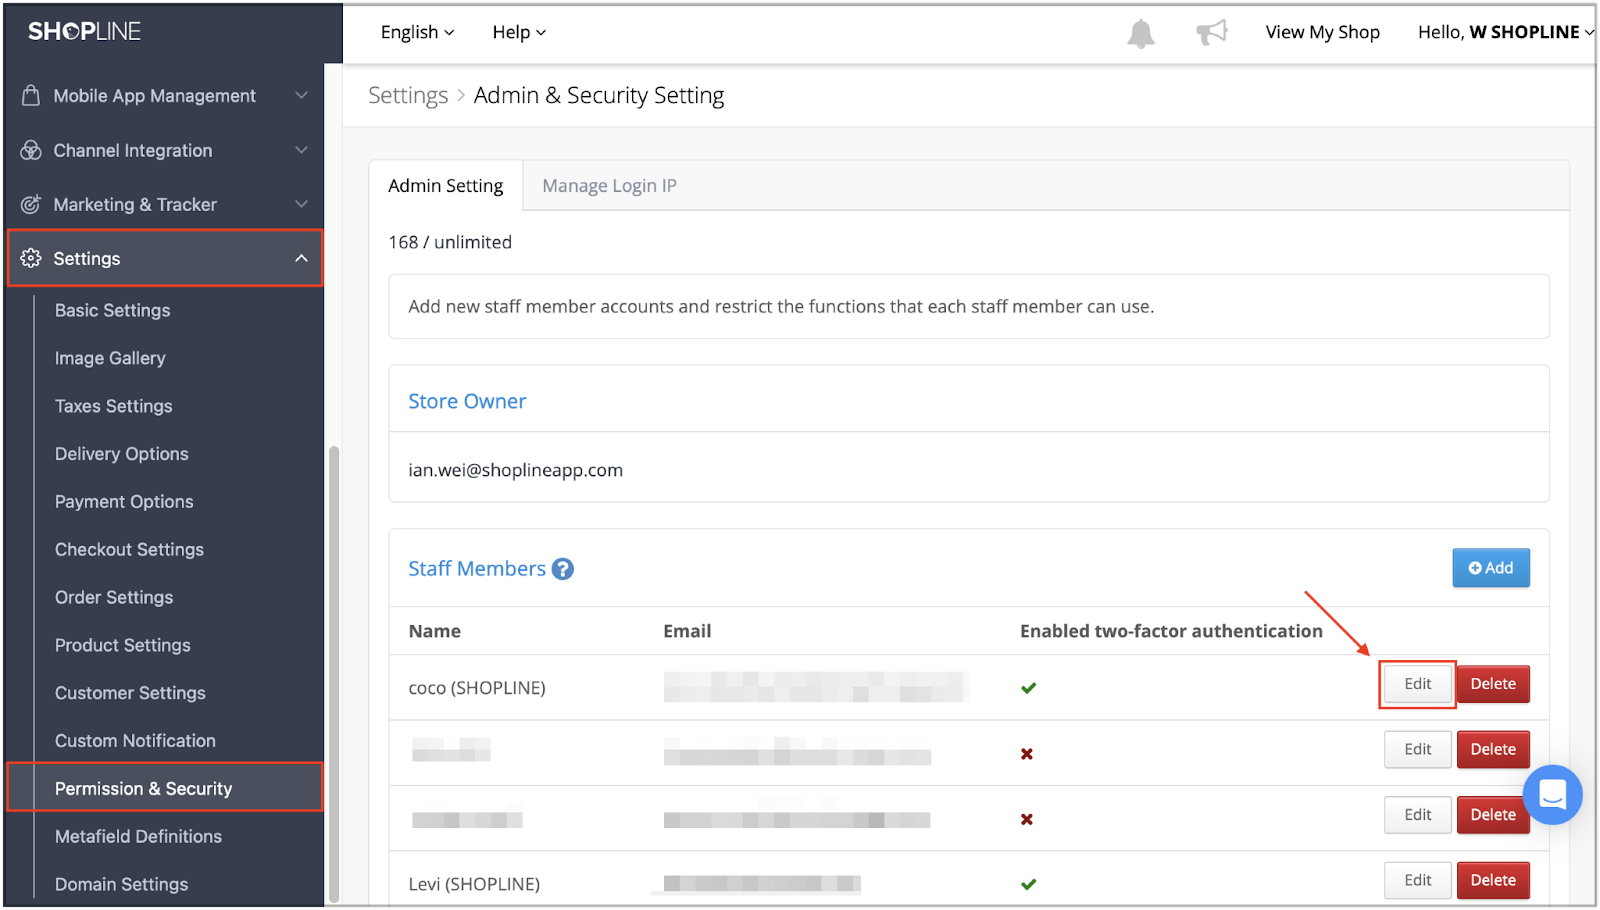Click the ian.wei@shoplineapp.com owner email
The height and width of the screenshot is (910, 1600).
click(515, 470)
